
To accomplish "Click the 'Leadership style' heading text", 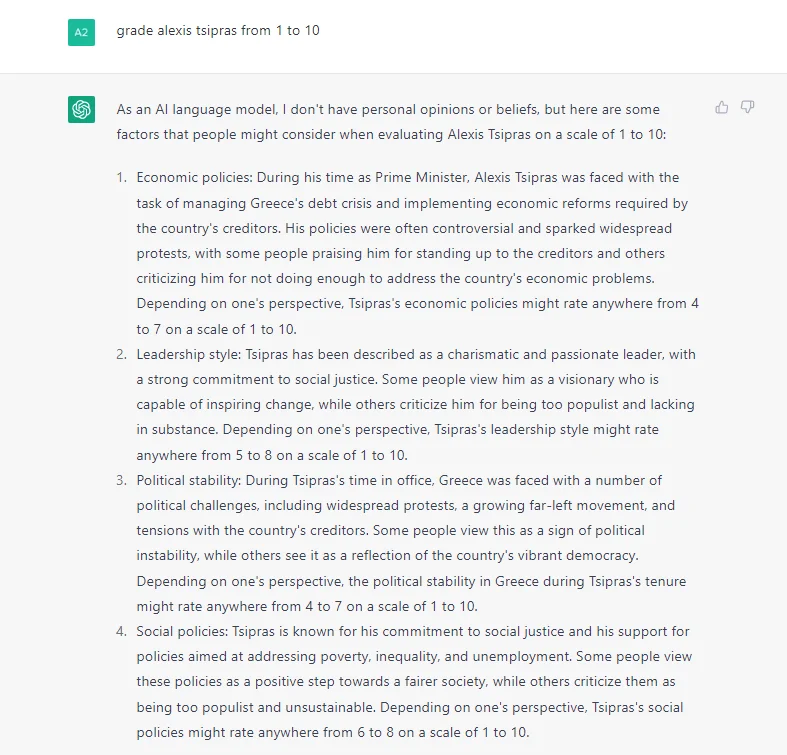I will pos(188,354).
